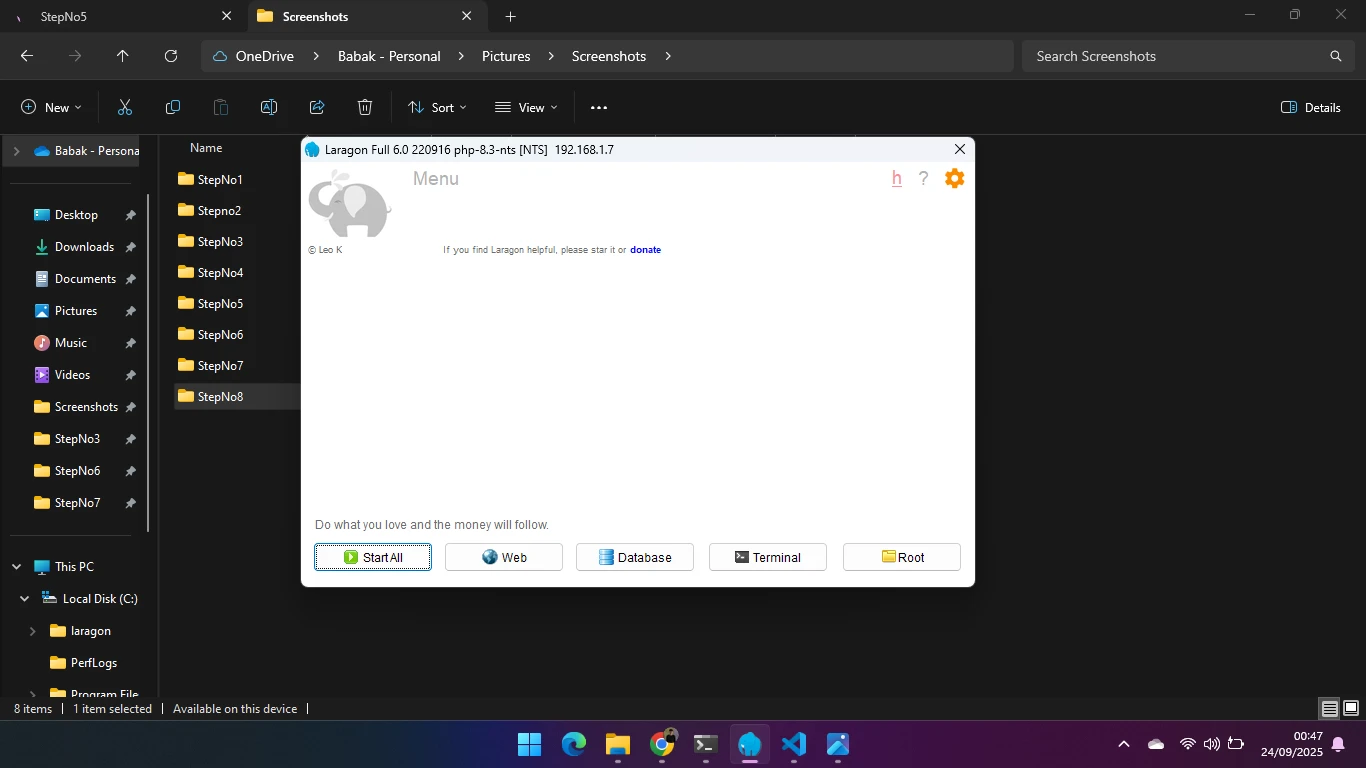Click the Search Screenshots field
1366x768 pixels.
[x=1175, y=56]
